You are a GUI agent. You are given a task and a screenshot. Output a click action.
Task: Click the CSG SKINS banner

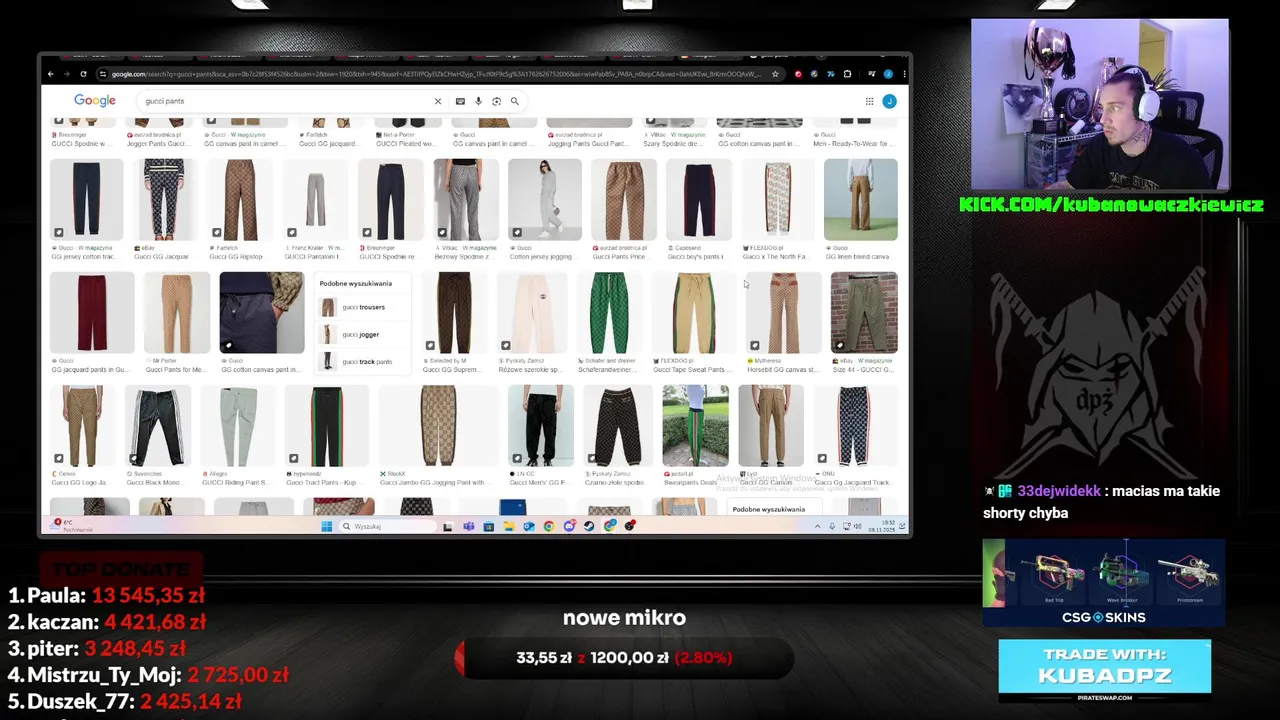[1104, 583]
